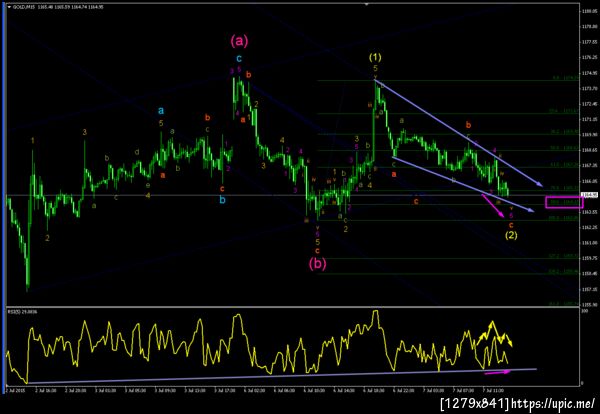
Task: Select the 2 Jul 2015 time axis label
Action: tap(15, 391)
